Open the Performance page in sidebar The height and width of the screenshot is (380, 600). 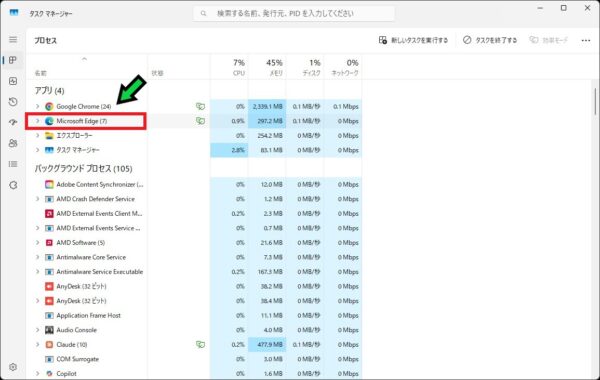coord(13,81)
